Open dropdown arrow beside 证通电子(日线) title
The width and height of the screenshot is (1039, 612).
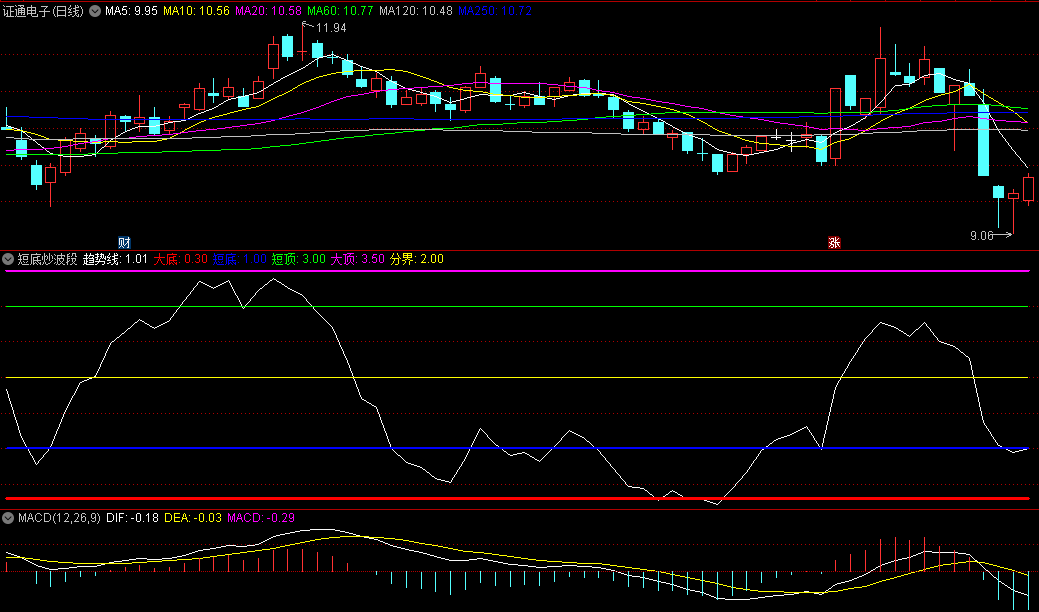[95, 11]
